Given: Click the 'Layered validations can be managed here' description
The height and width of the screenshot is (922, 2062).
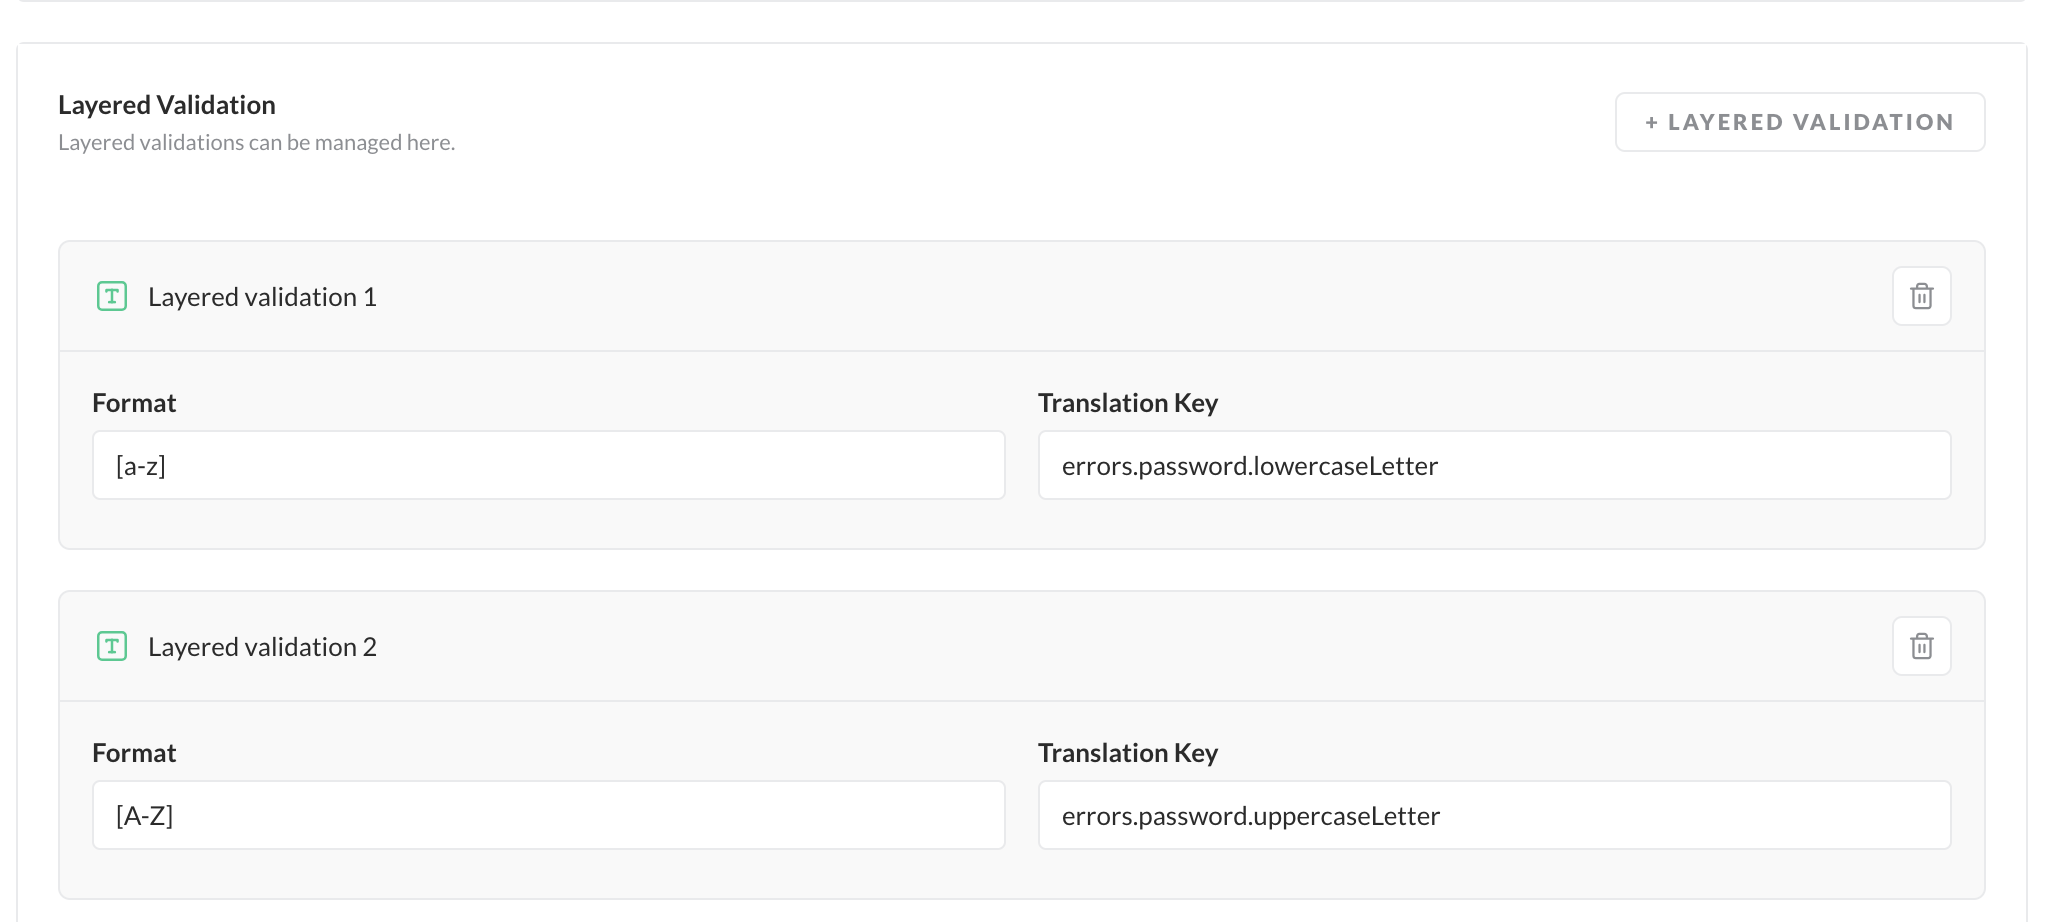Looking at the screenshot, I should tap(256, 142).
